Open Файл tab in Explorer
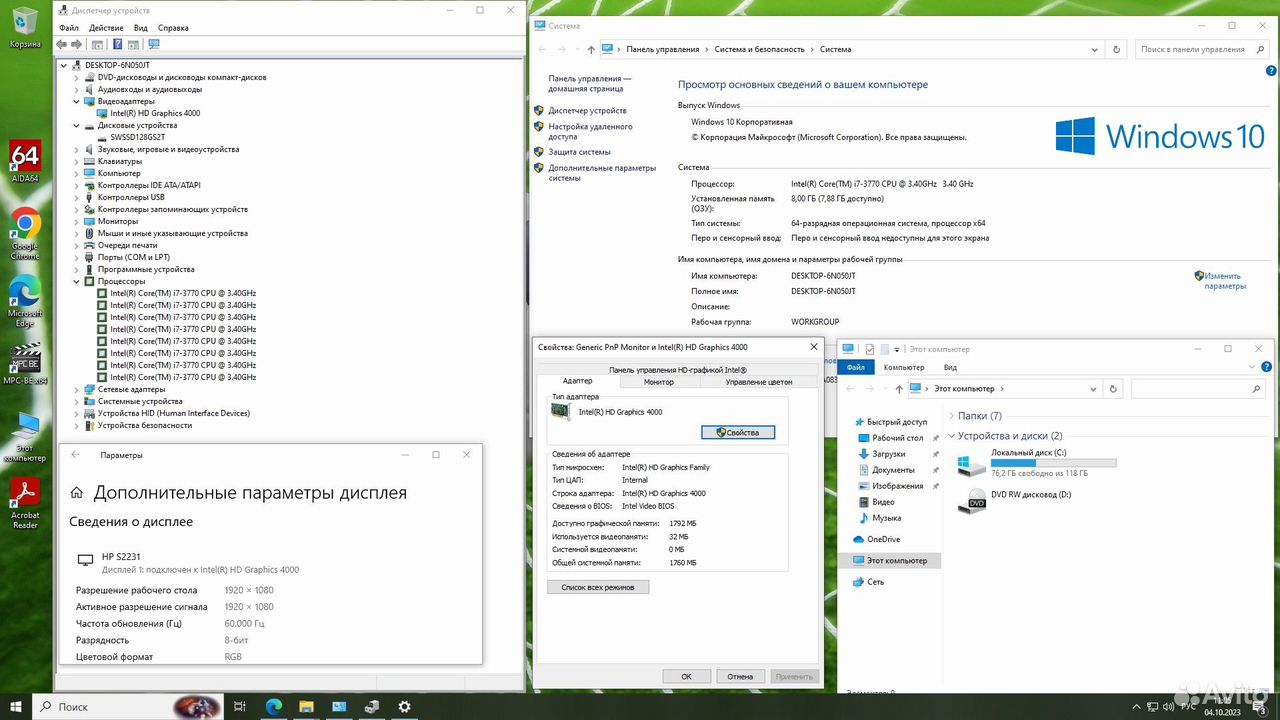Image resolution: width=1280 pixels, height=720 pixels. click(855, 367)
